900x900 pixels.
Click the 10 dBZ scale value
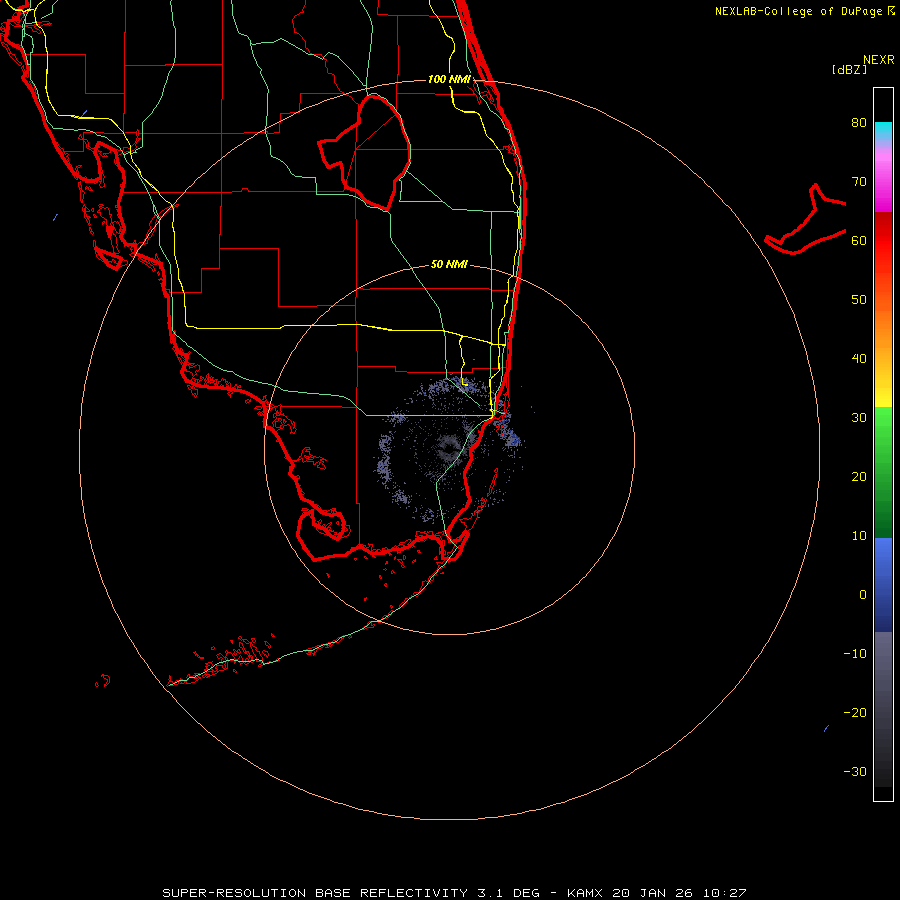(x=859, y=536)
